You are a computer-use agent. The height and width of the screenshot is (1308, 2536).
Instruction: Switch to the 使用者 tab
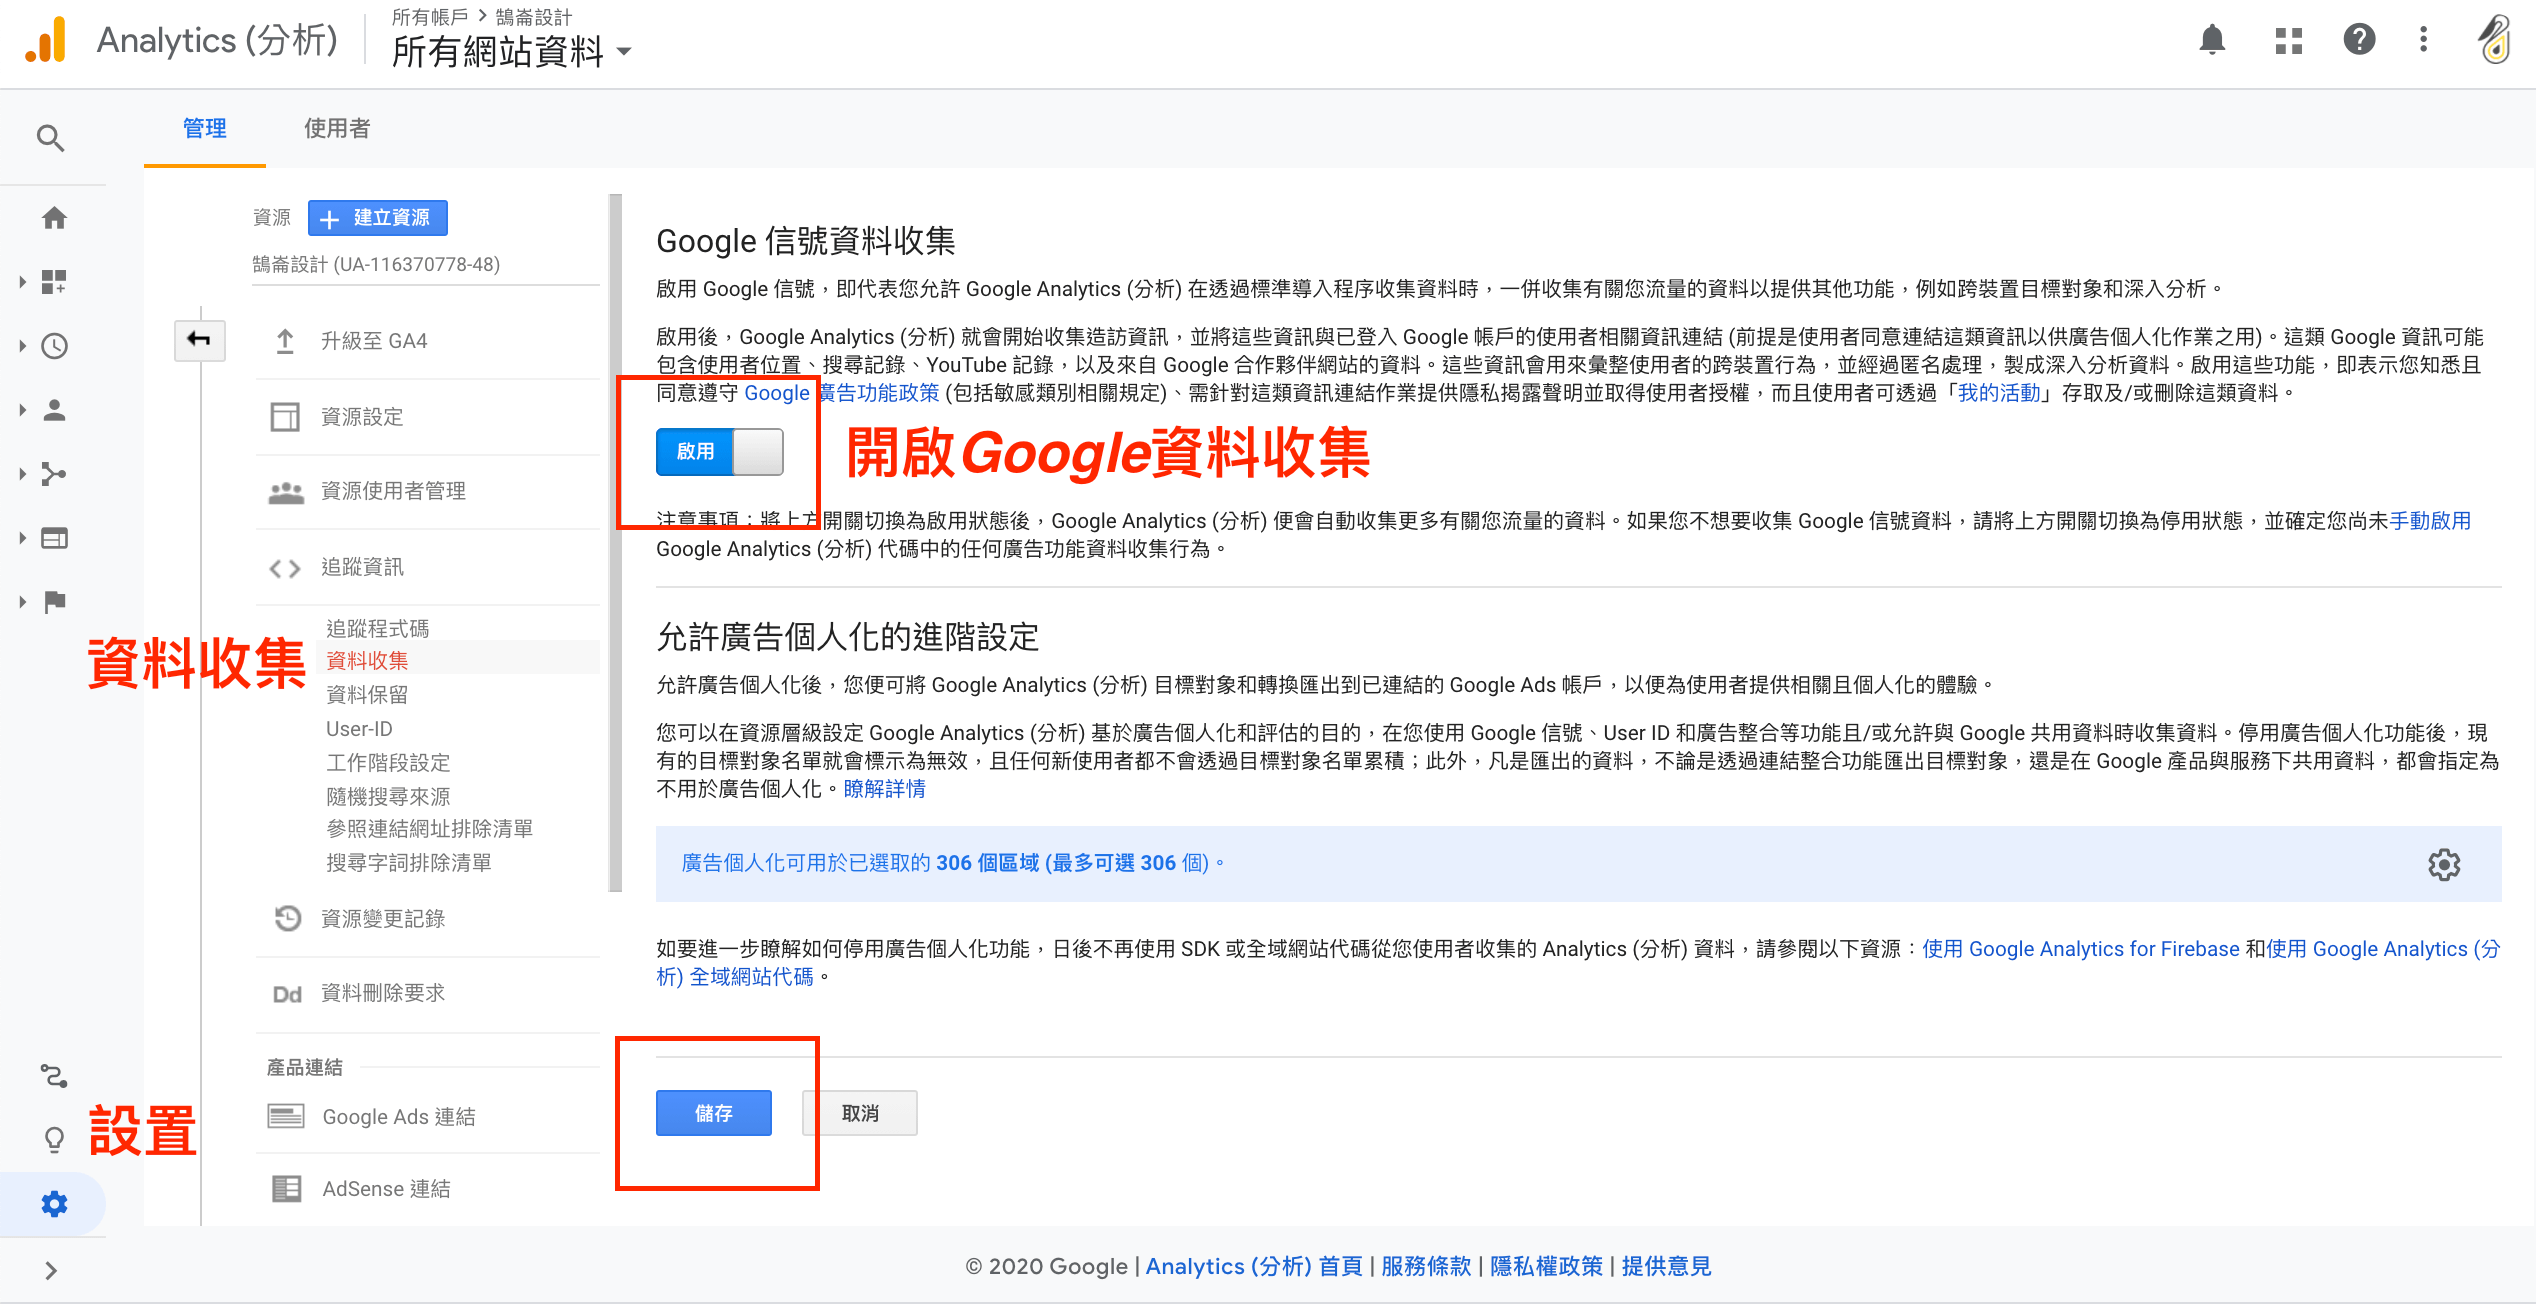337,129
